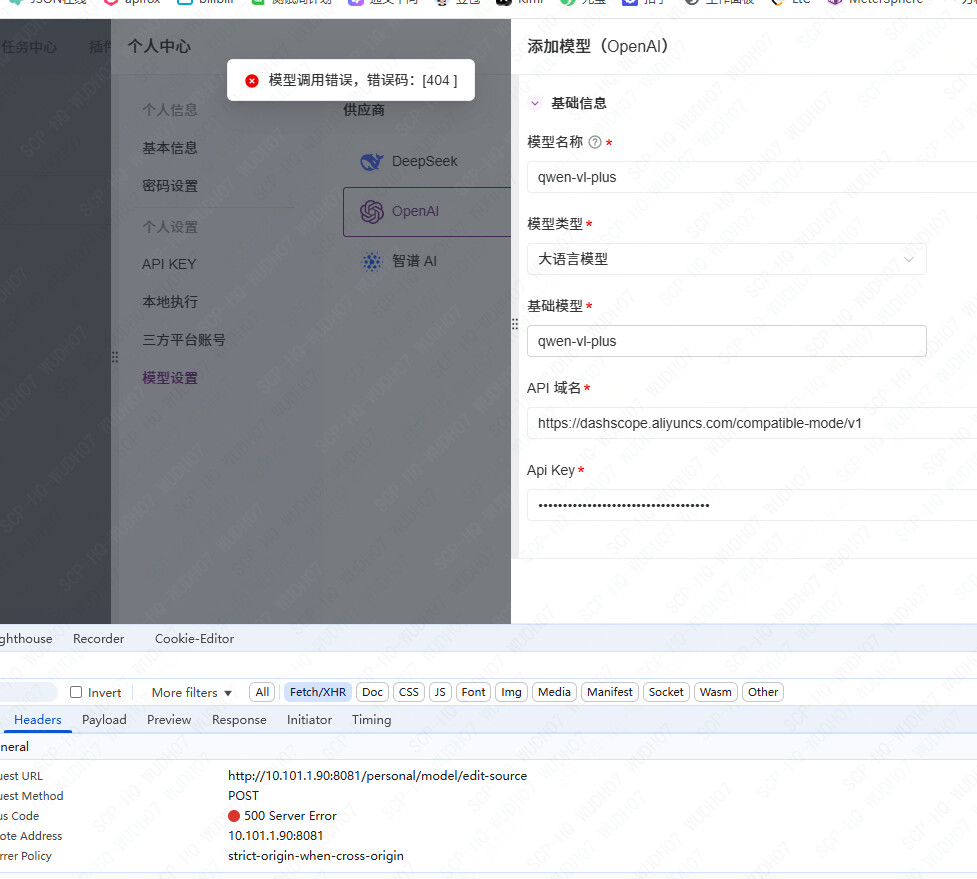The image size is (977, 879).
Task: Click the drag handle beside the sidebar menu
Action: pyautogui.click(x=114, y=357)
